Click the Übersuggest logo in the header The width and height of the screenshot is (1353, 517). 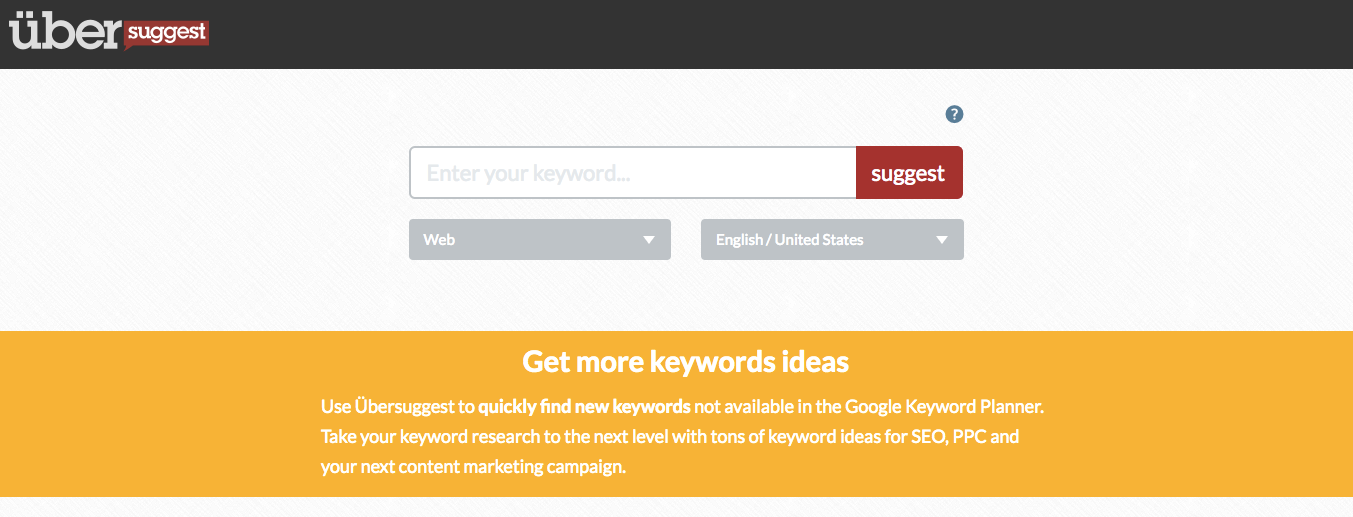pyautogui.click(x=109, y=32)
